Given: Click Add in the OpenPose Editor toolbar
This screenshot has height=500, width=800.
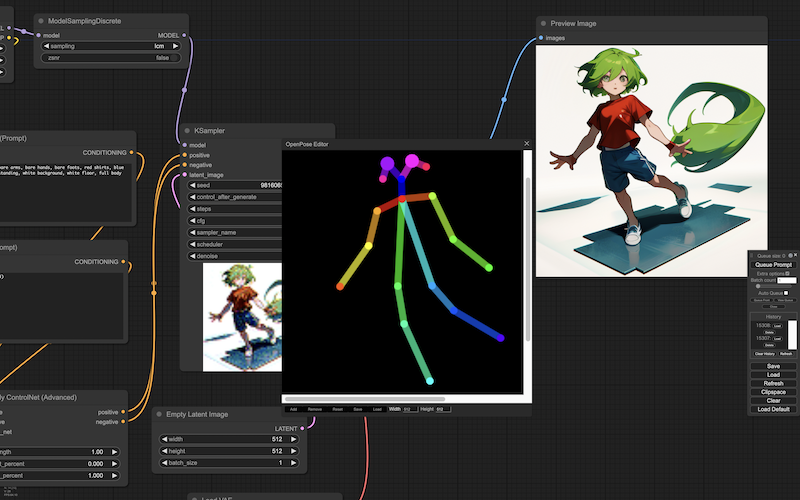Looking at the screenshot, I should tap(293, 409).
